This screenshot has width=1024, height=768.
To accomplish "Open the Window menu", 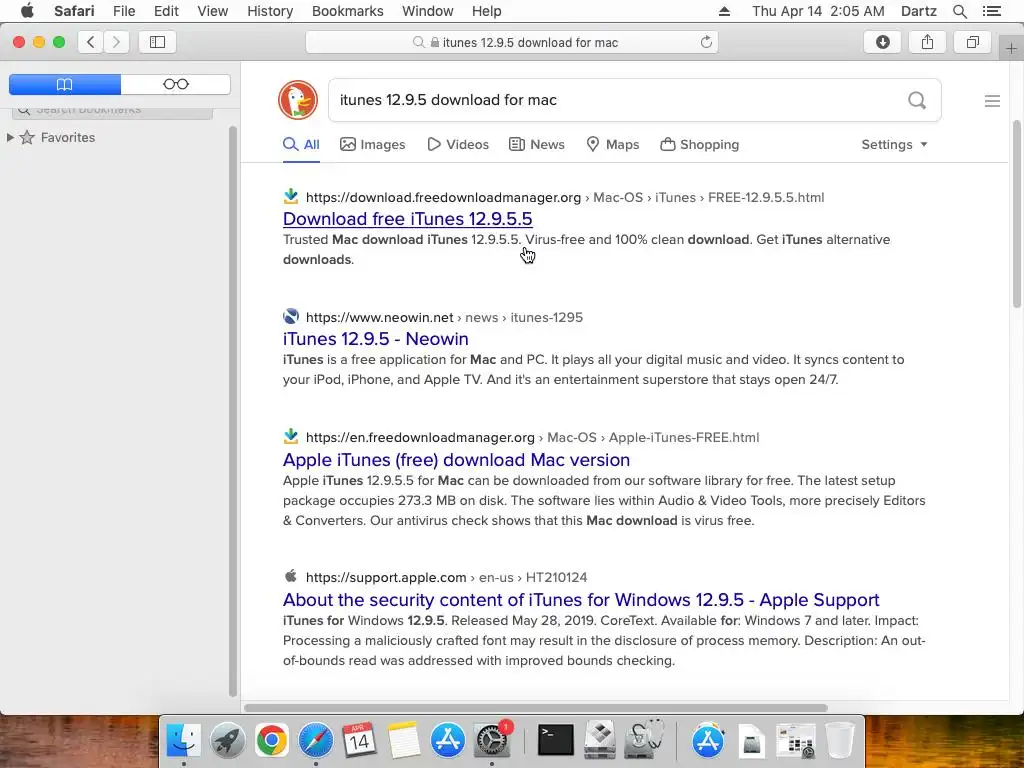I will click(x=427, y=11).
